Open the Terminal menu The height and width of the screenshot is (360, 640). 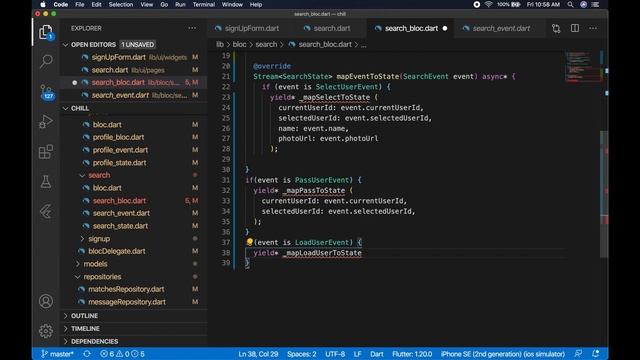(x=204, y=4)
